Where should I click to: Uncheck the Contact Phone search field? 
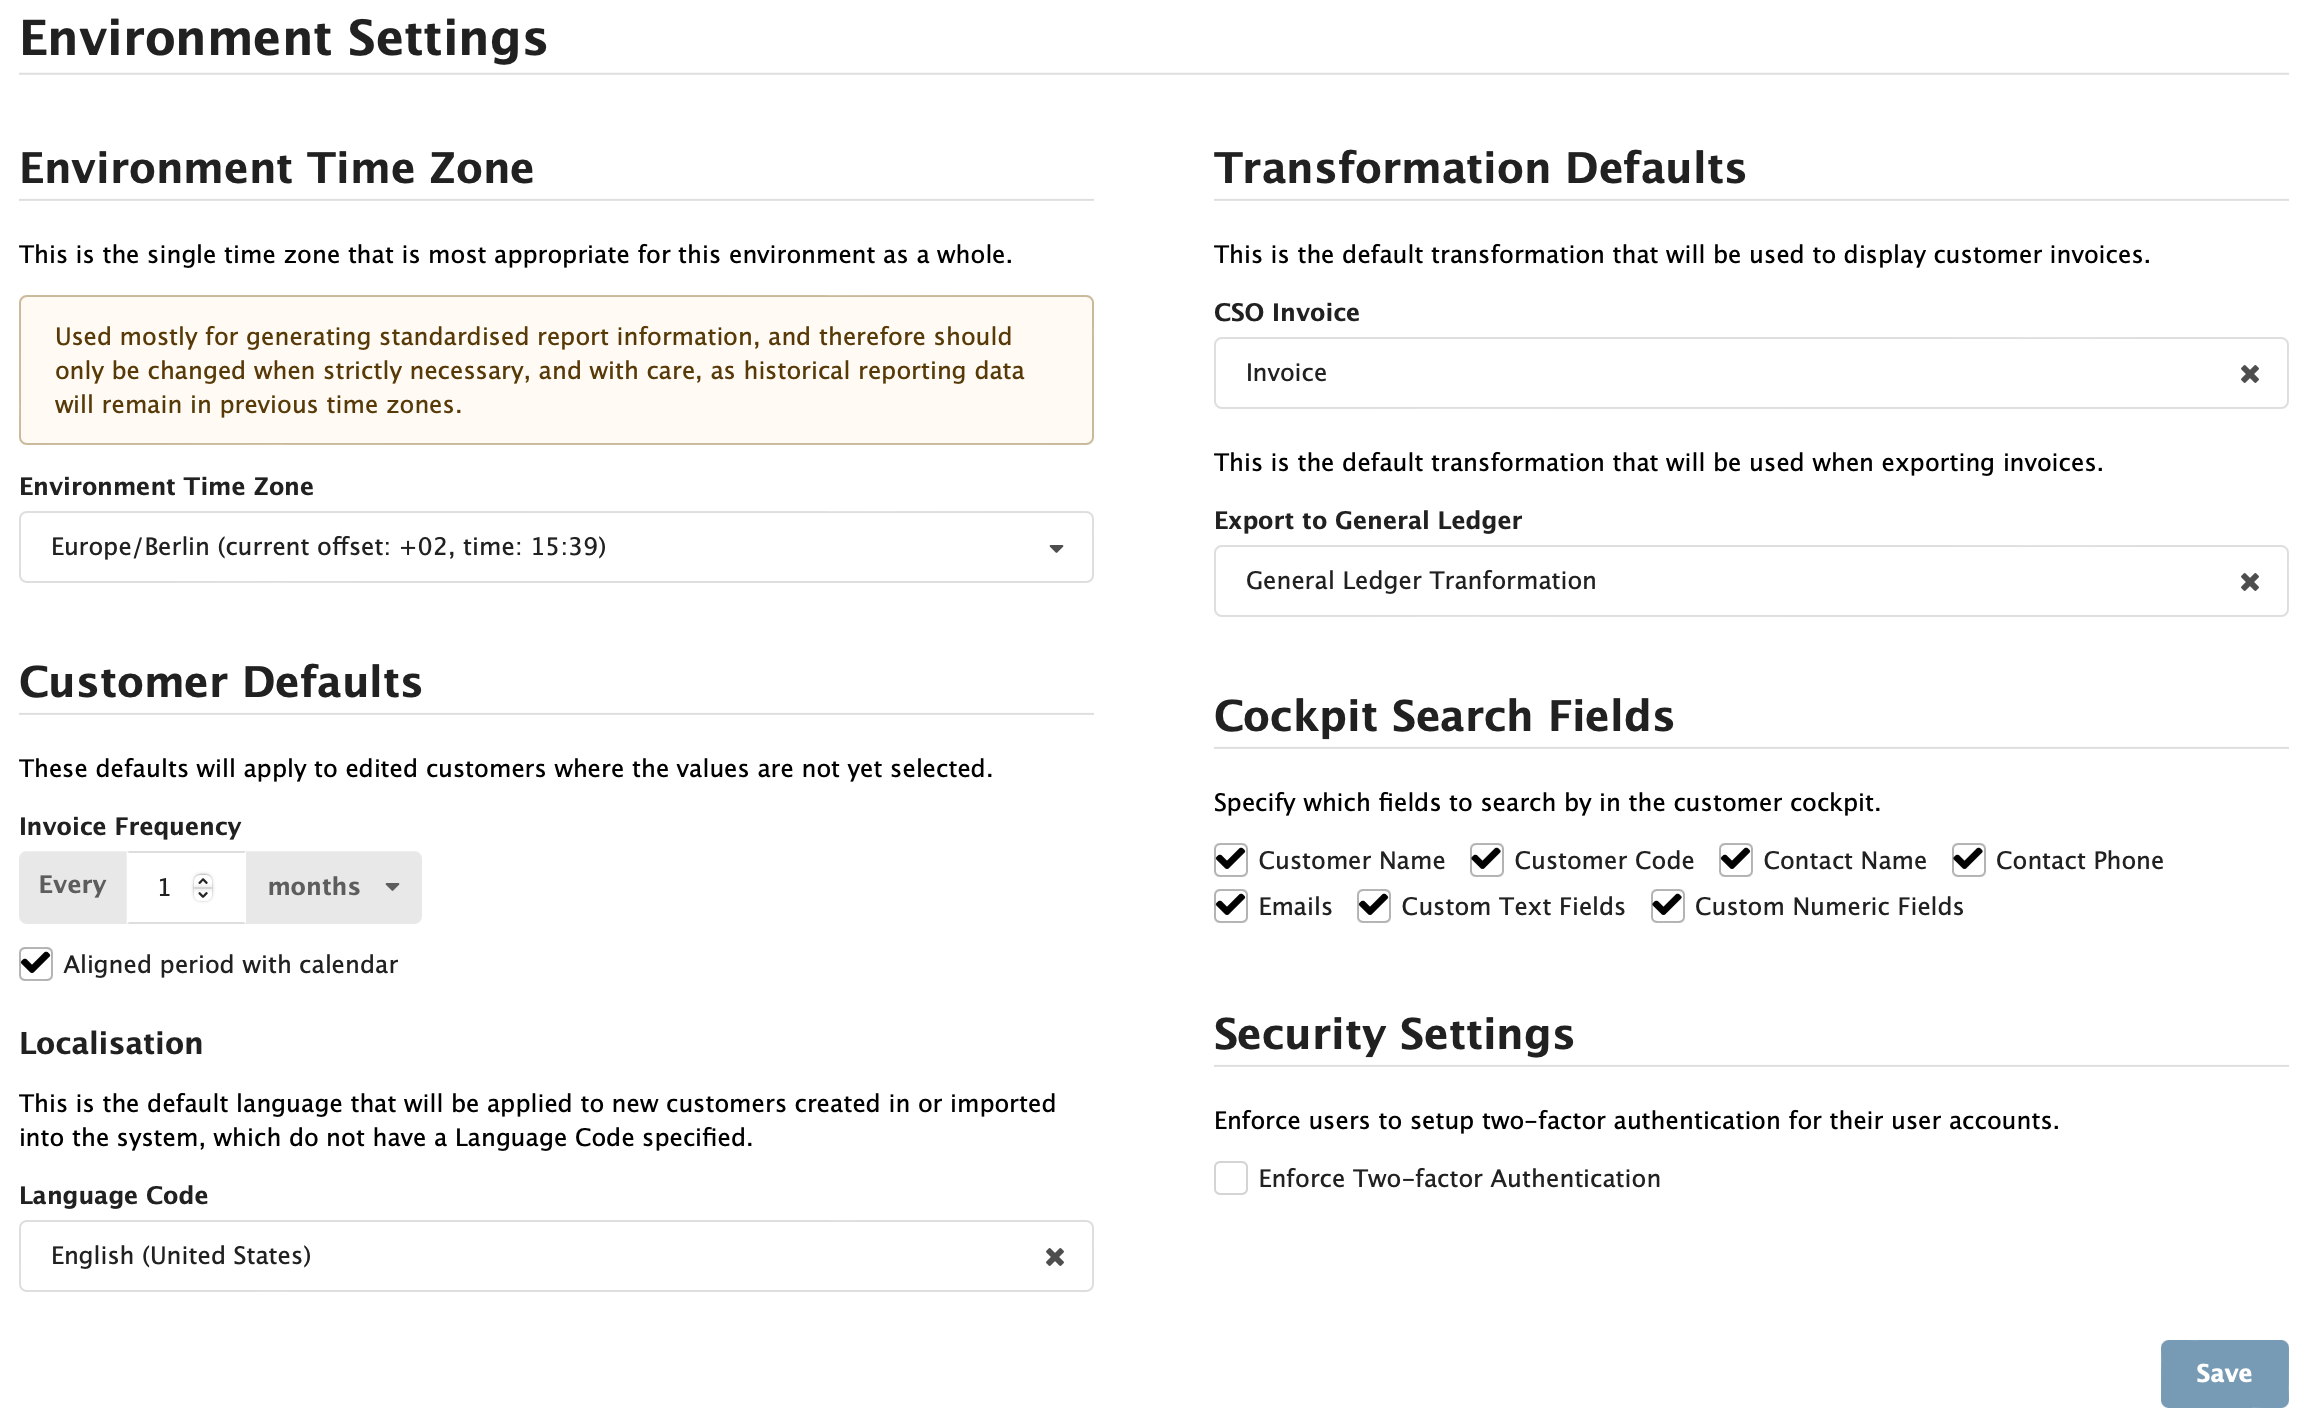(x=1969, y=860)
